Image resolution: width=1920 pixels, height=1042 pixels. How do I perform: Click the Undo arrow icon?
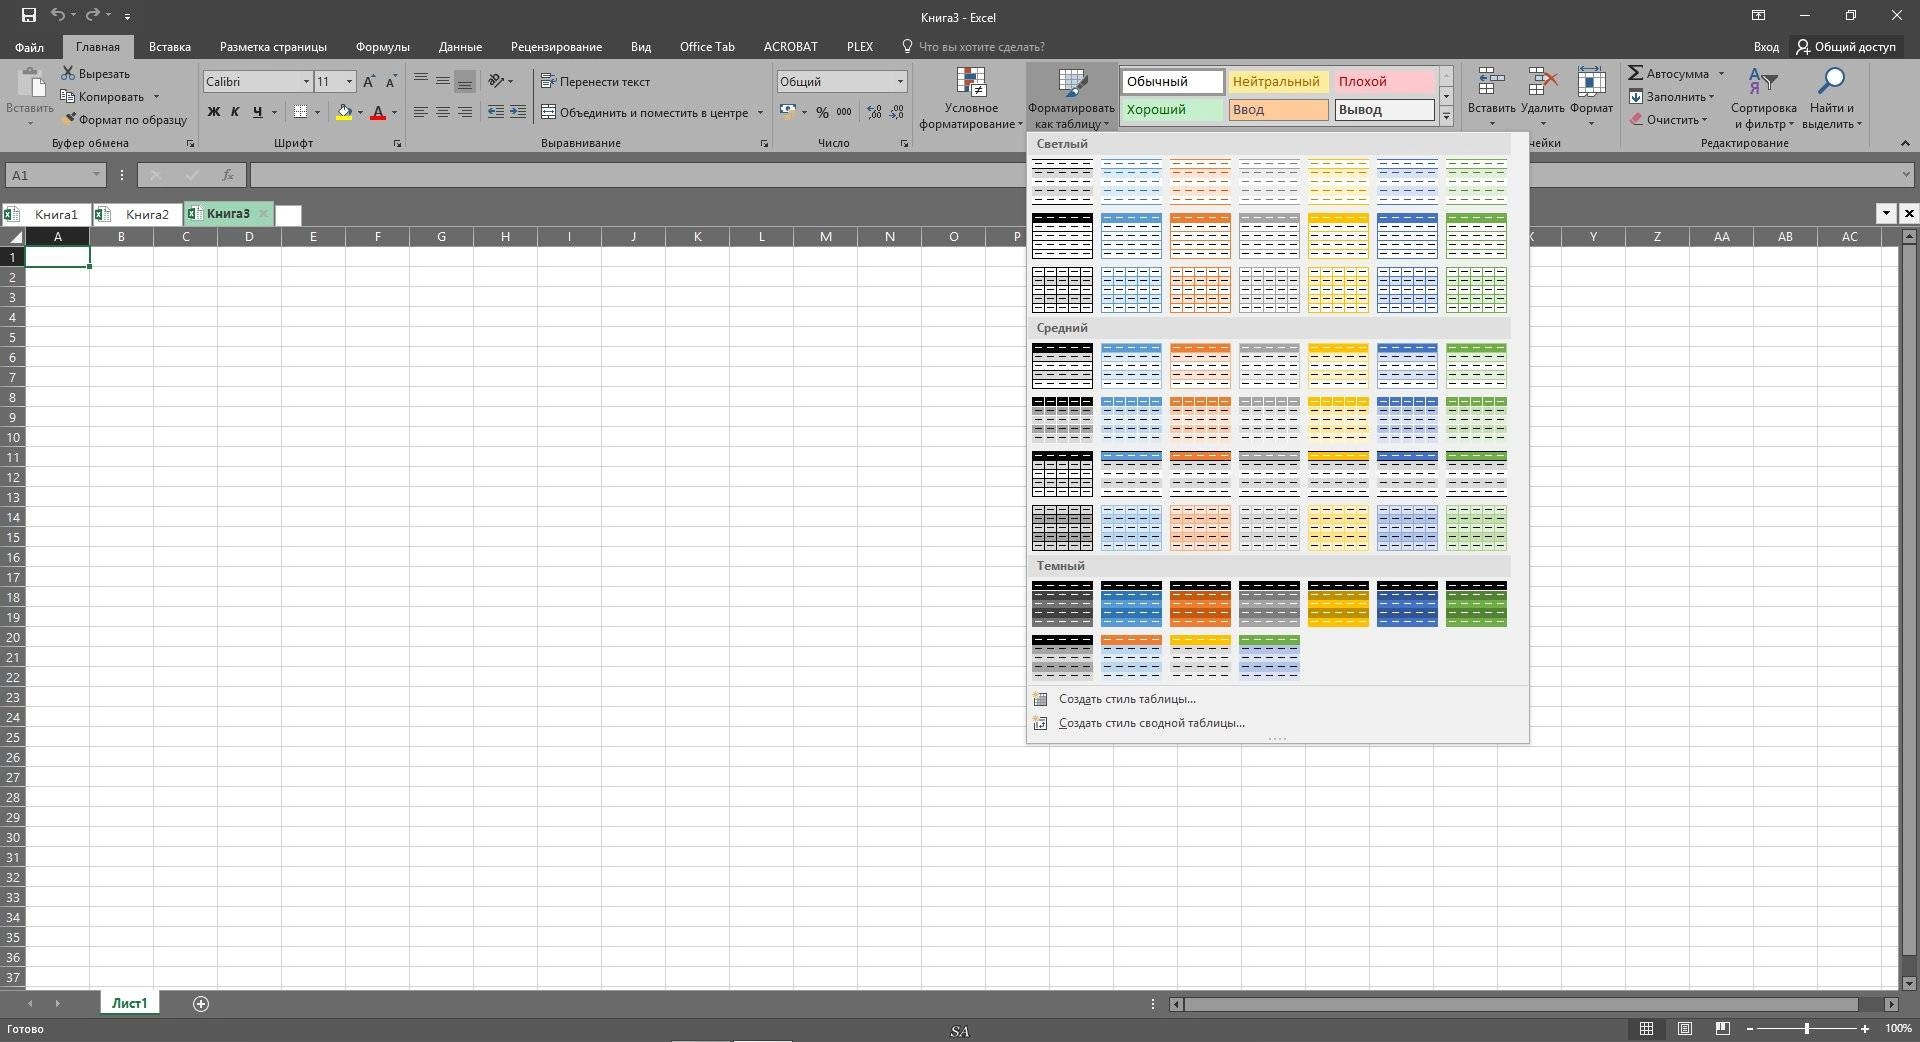pos(58,15)
